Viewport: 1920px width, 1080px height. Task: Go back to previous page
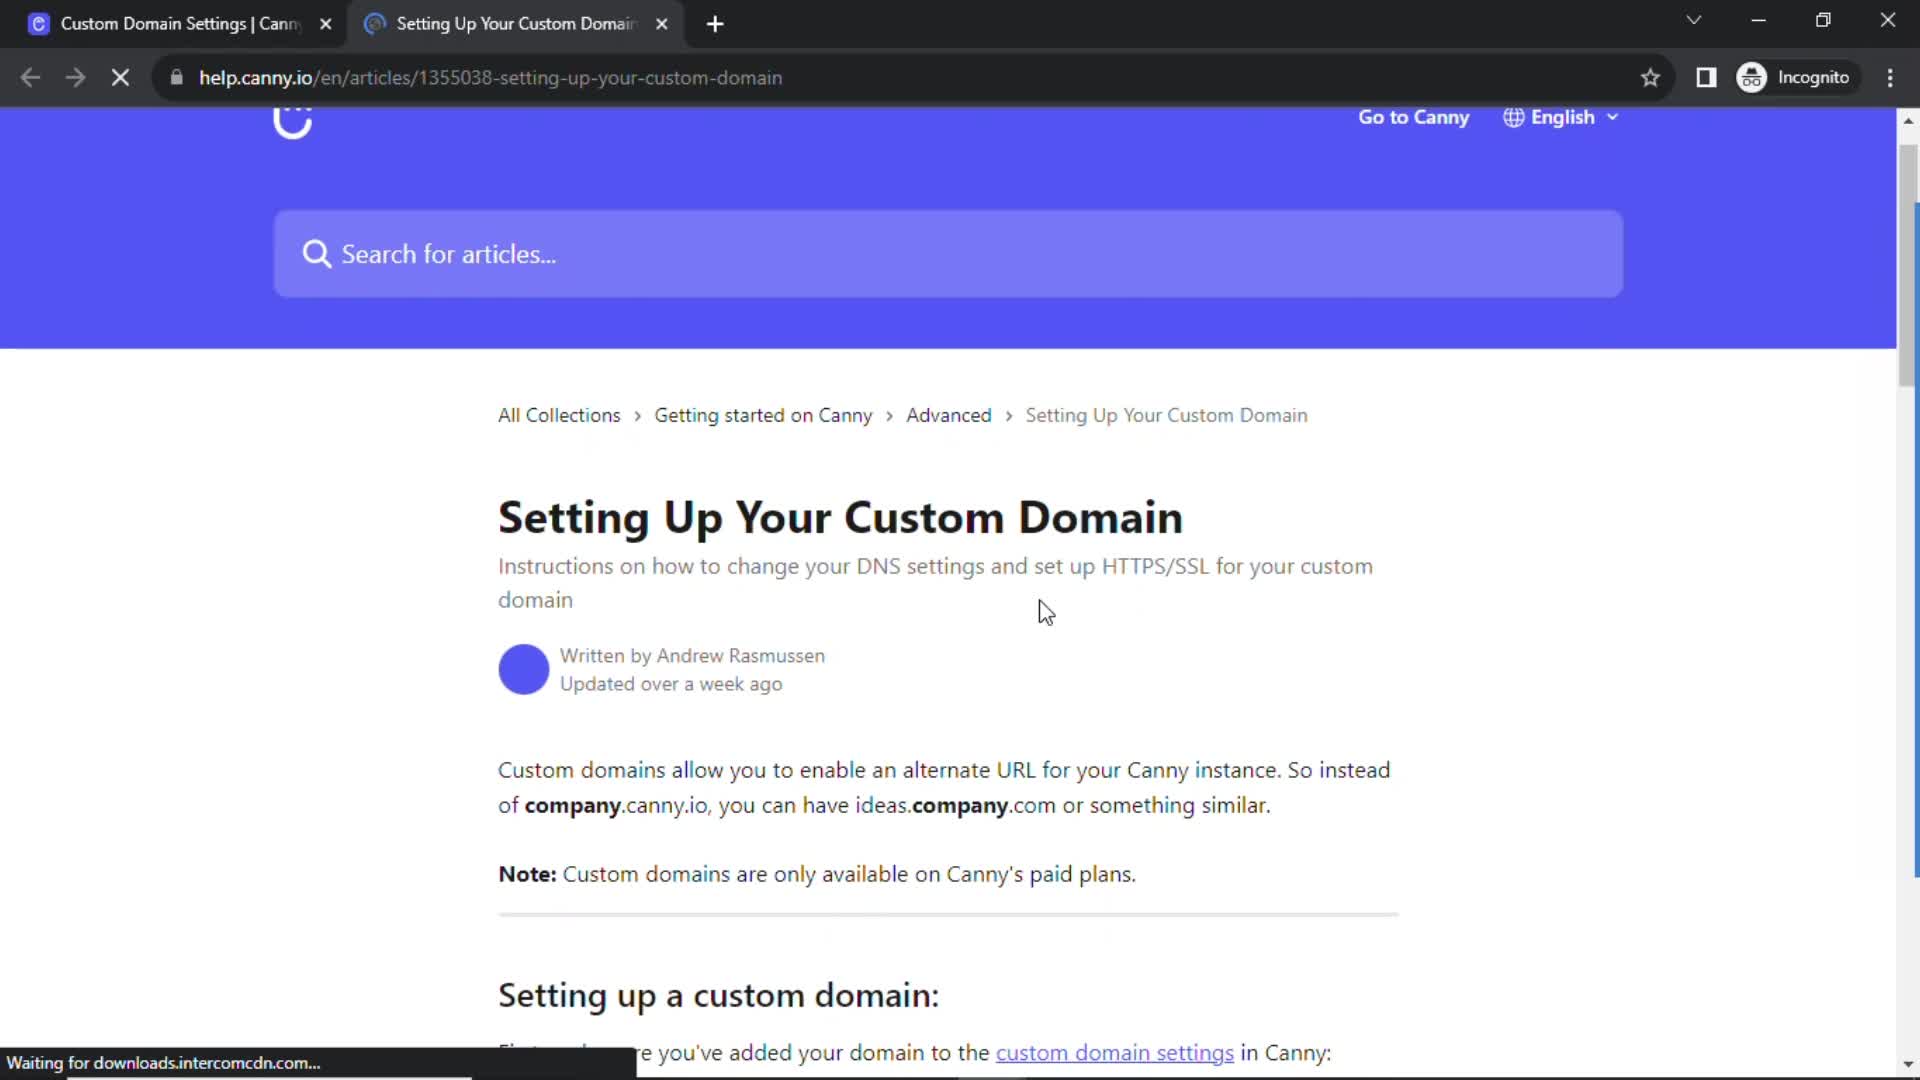pyautogui.click(x=30, y=78)
